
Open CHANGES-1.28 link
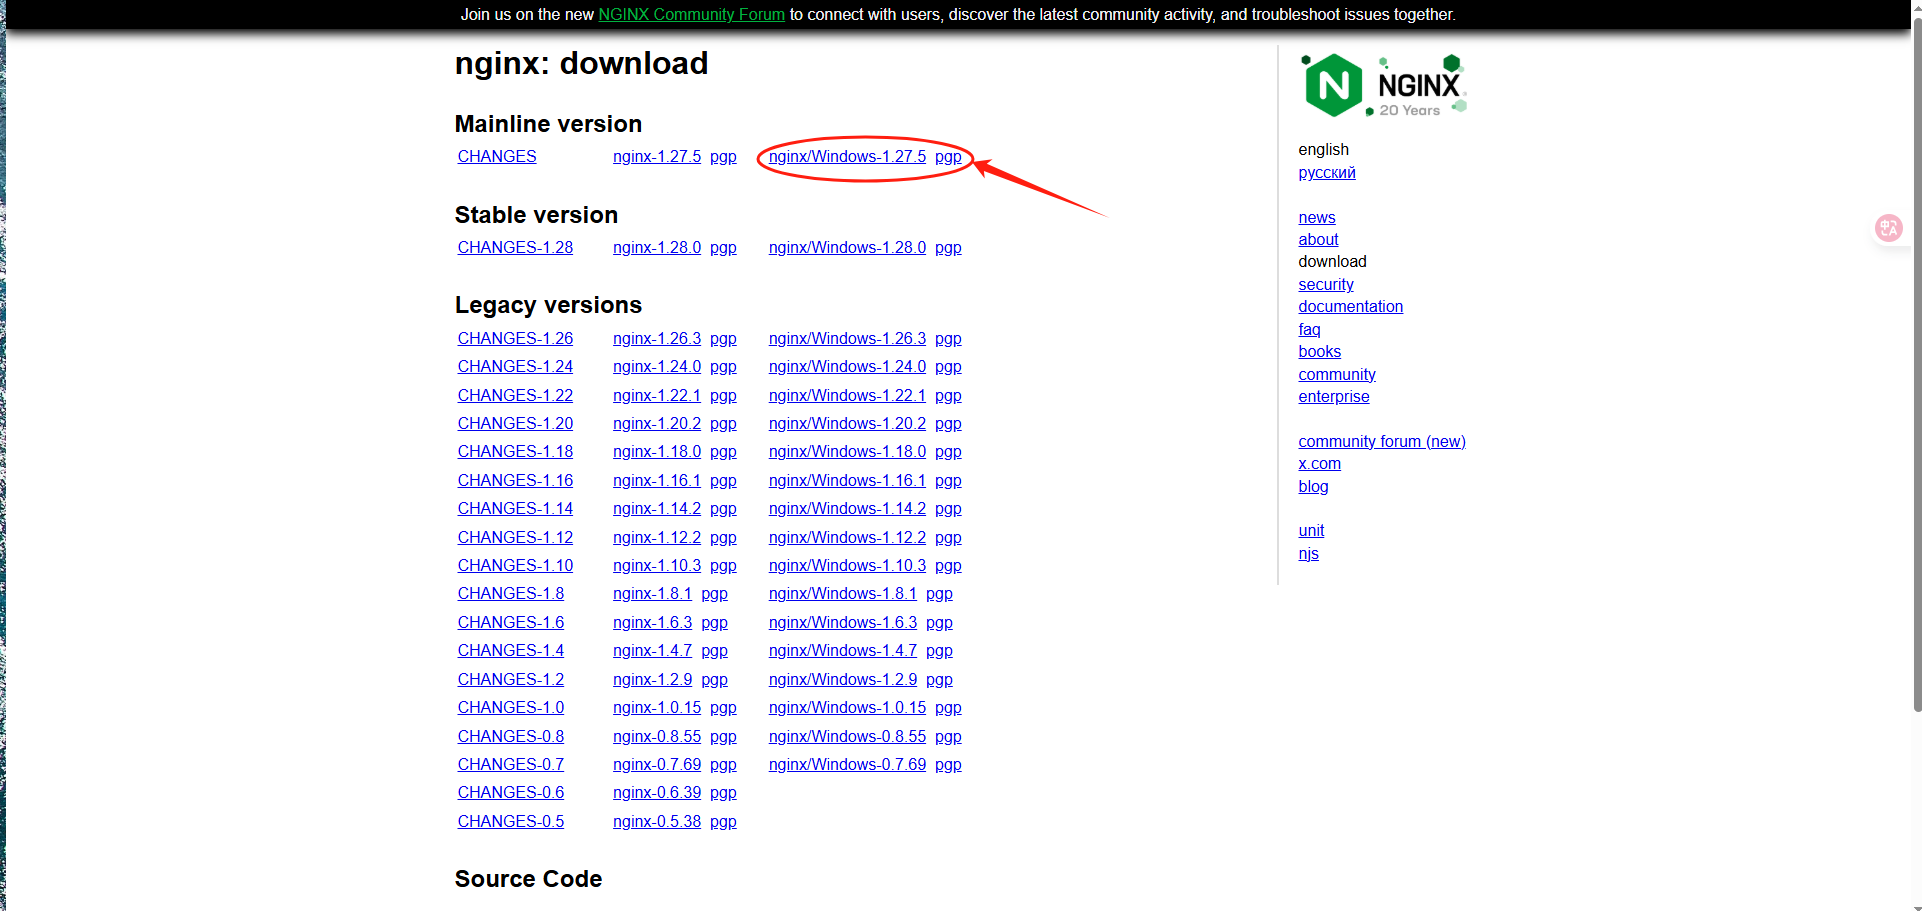[515, 248]
